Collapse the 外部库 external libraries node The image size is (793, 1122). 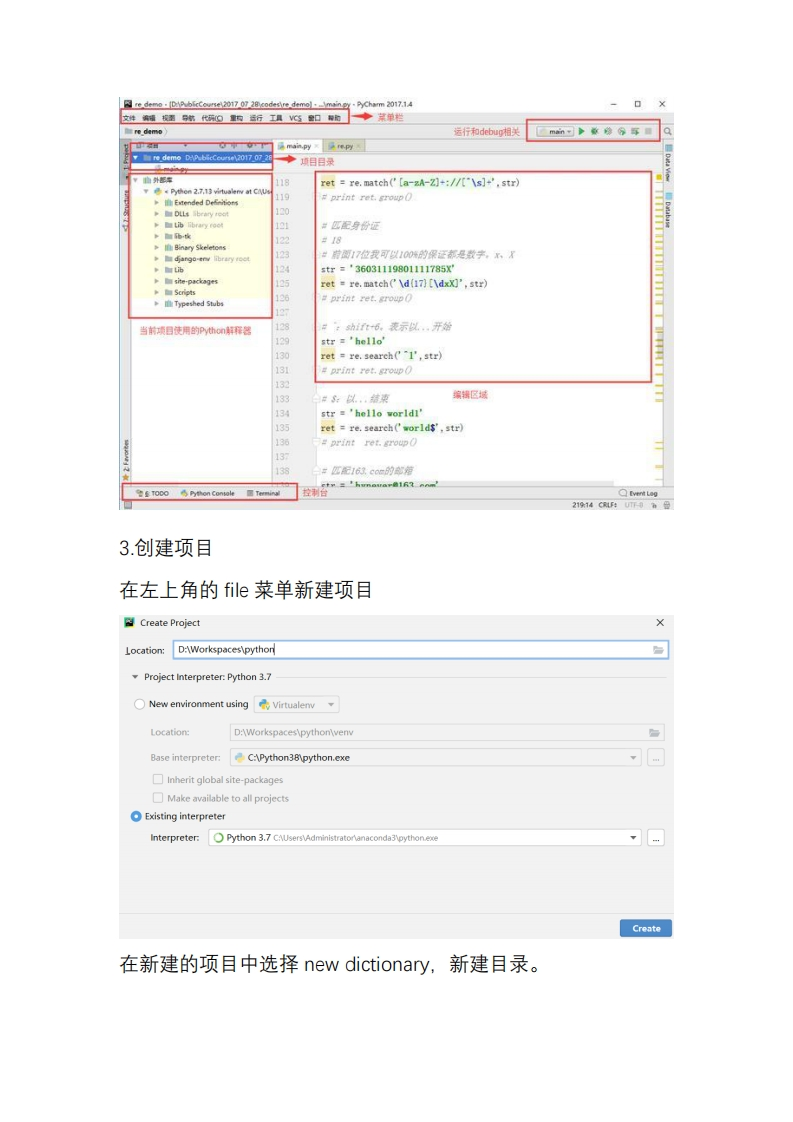tap(135, 180)
